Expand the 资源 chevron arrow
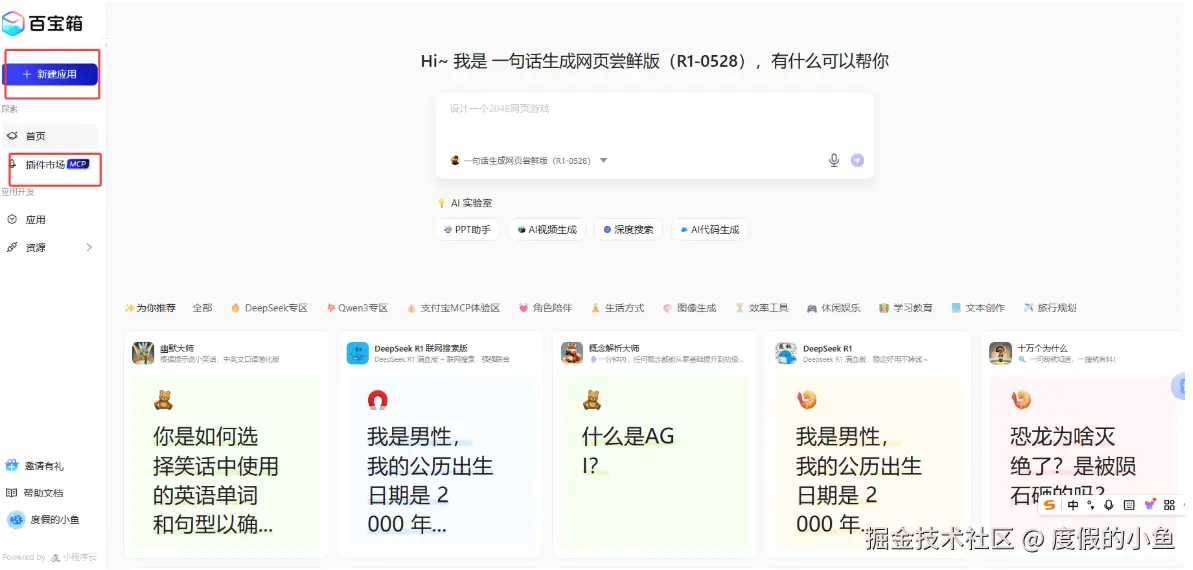Image resolution: width=1193 pixels, height=570 pixels. (x=89, y=247)
